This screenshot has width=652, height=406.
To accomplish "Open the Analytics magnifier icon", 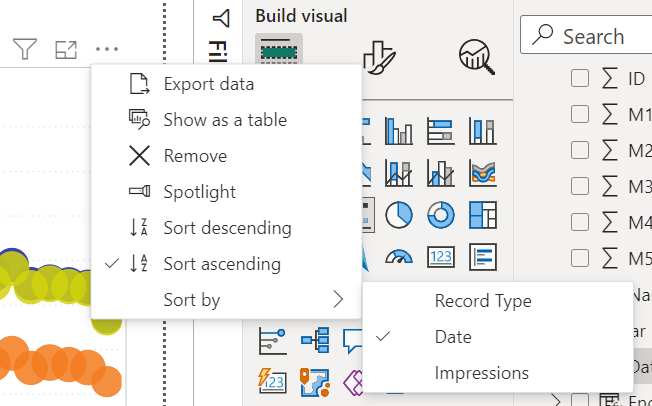I will [477, 57].
